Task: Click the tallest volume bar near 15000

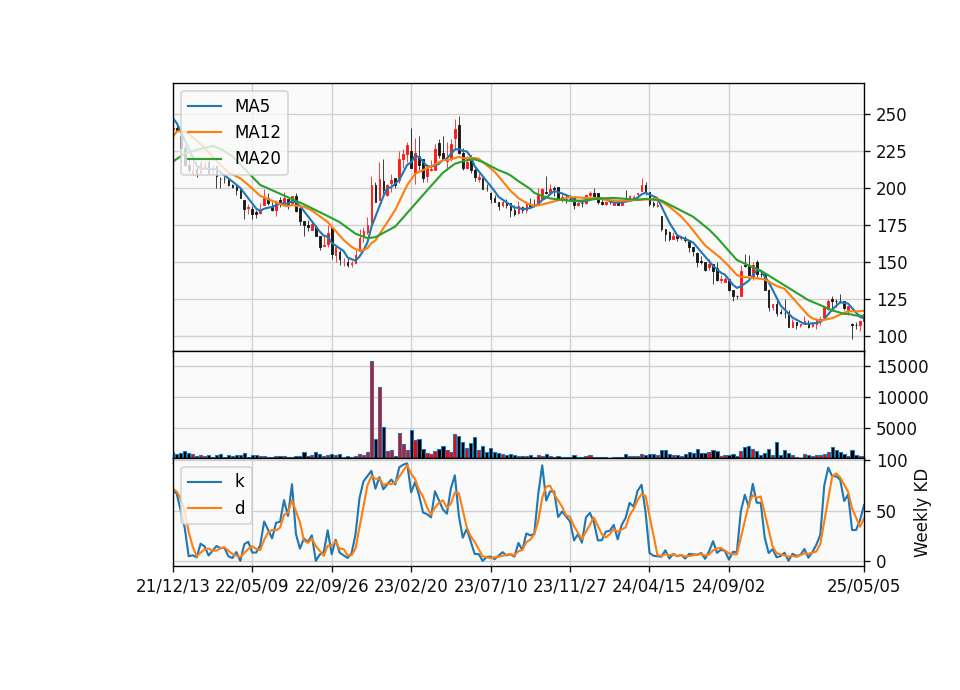Action: coord(372,410)
